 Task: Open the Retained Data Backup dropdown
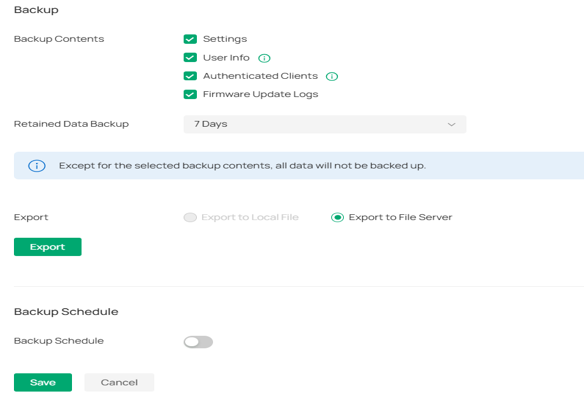[325, 124]
